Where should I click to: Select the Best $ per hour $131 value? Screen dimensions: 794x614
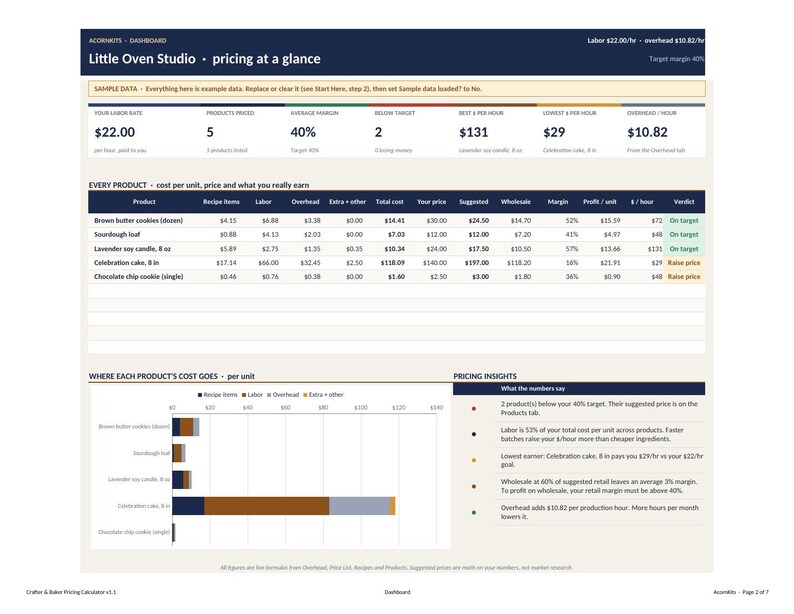tap(473, 132)
